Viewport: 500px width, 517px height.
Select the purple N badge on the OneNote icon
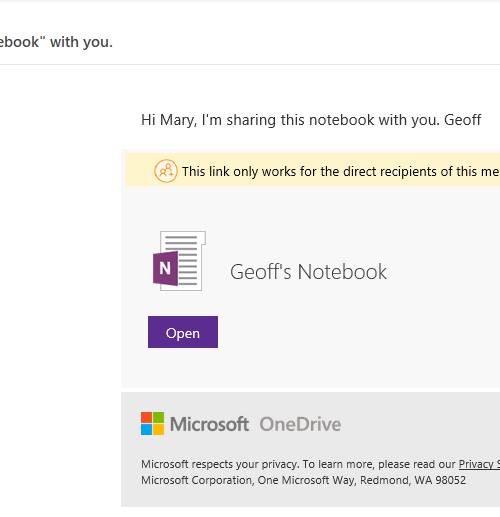tap(165, 268)
